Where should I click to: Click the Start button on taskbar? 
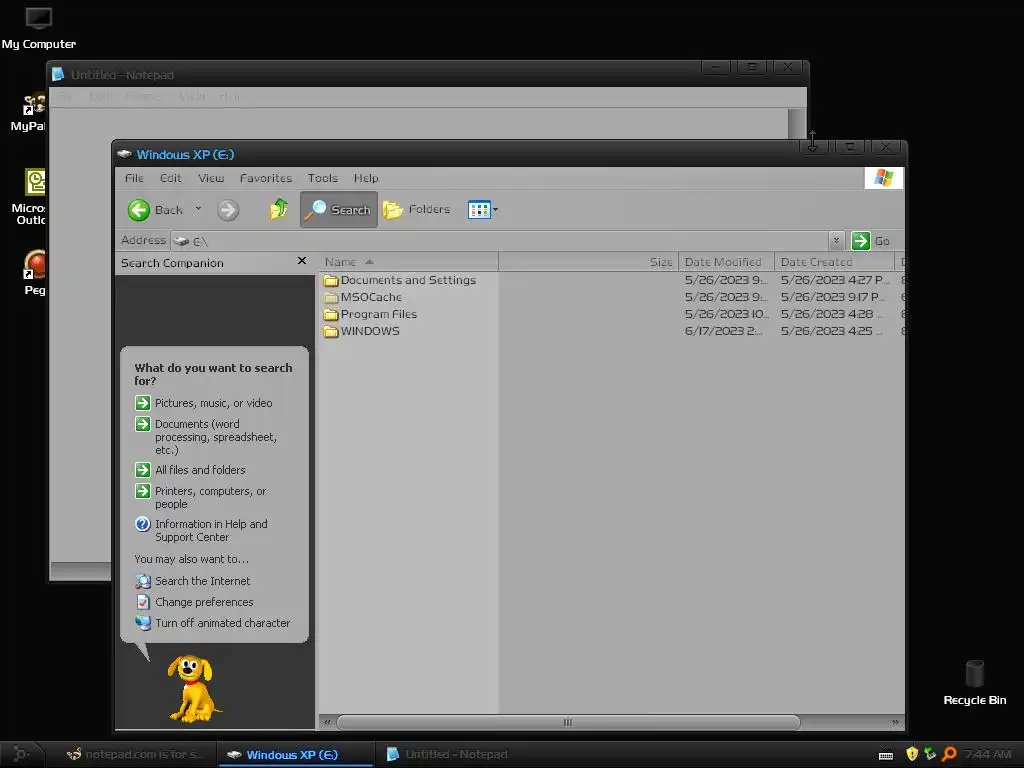tap(21, 754)
